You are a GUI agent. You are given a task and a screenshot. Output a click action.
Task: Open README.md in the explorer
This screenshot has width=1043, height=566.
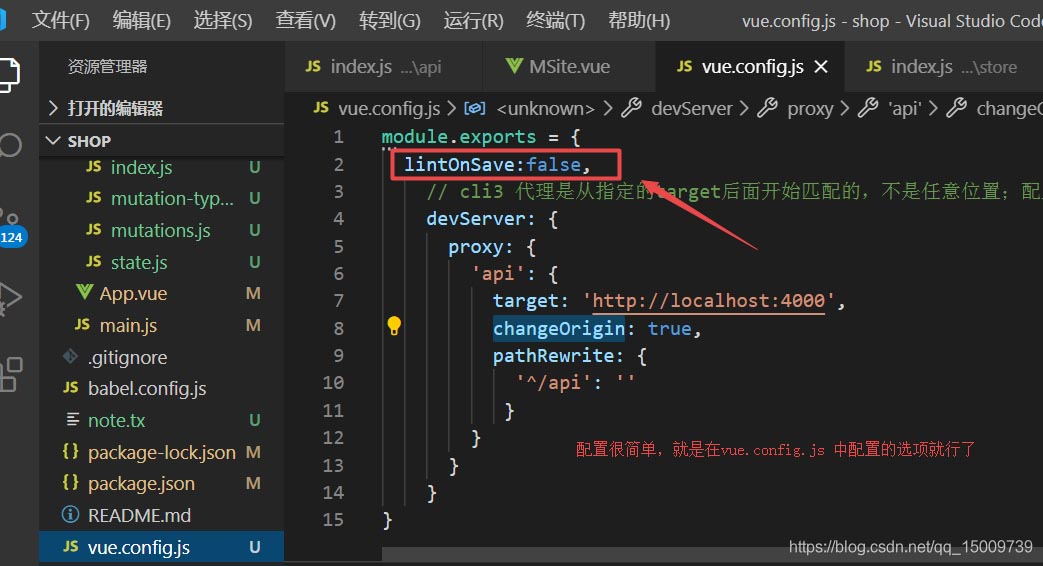coord(162,515)
